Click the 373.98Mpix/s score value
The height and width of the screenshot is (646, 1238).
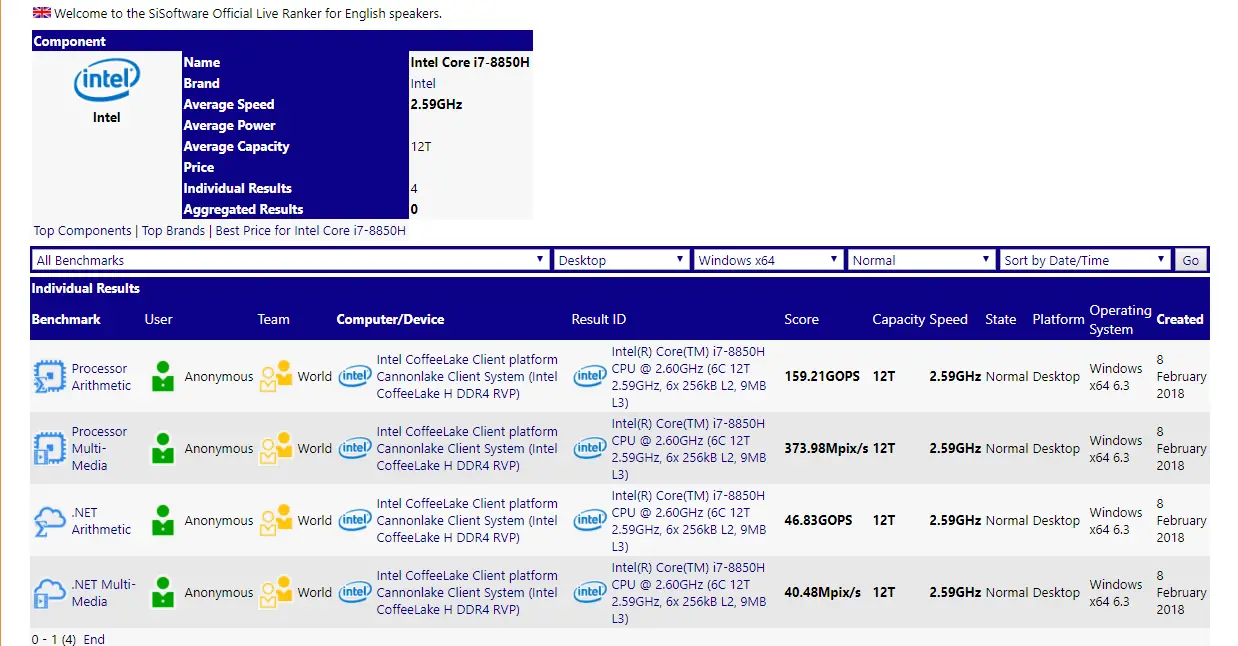tap(826, 449)
